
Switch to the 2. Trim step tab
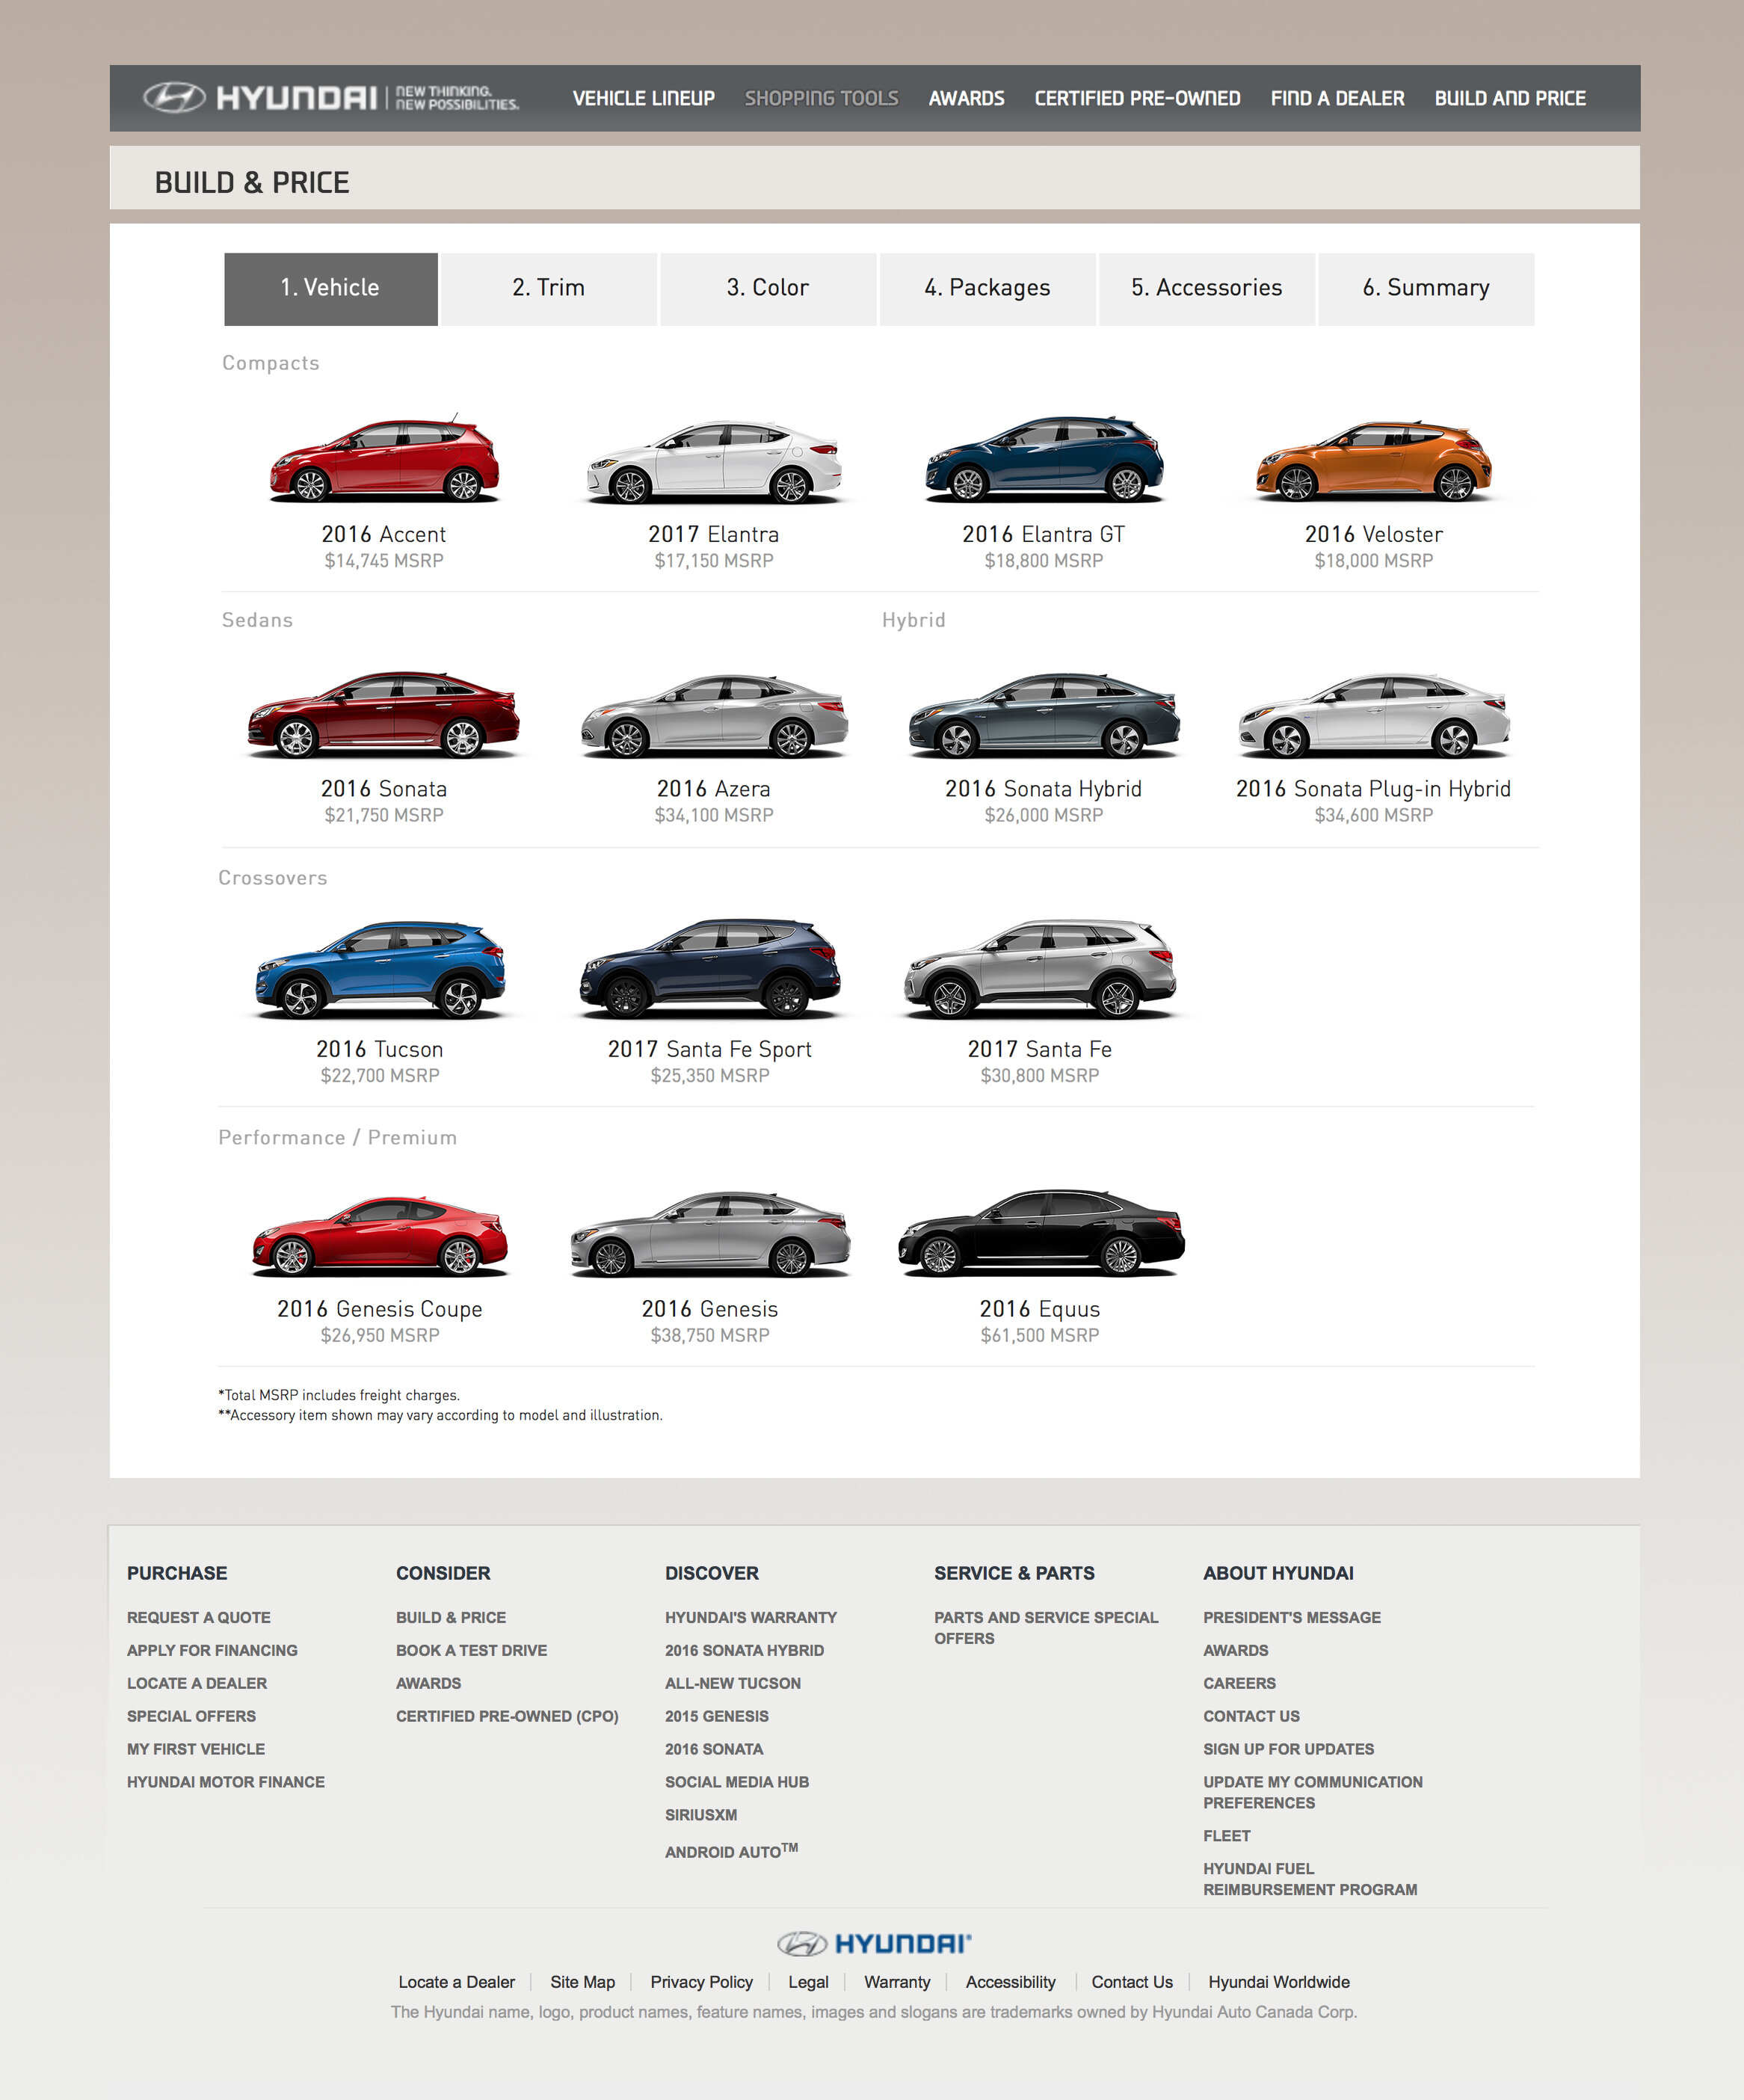click(x=548, y=288)
